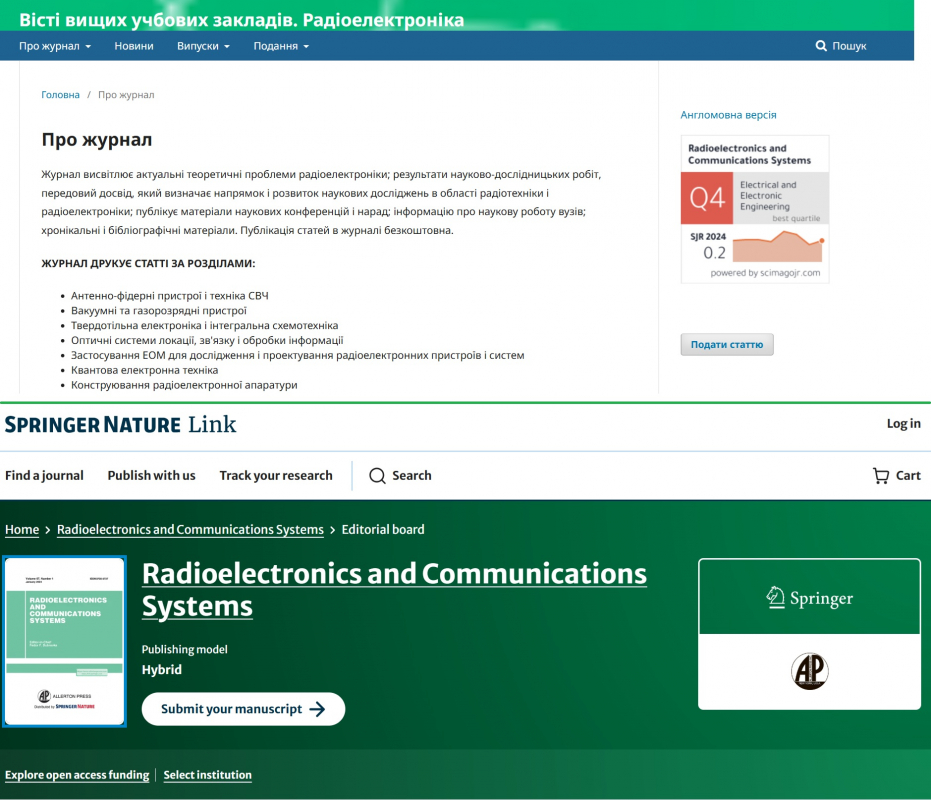
Task: Click the arrow on Submit your manuscript
Action: [318, 709]
